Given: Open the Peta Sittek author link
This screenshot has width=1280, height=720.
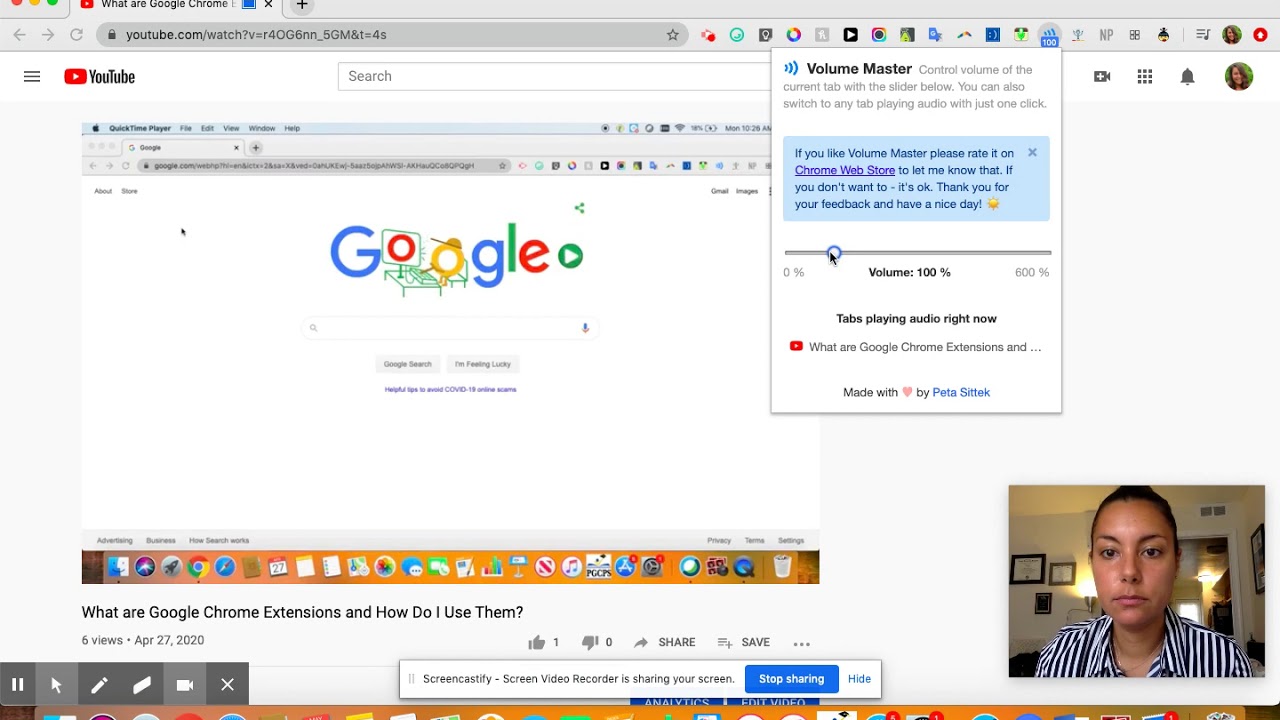Looking at the screenshot, I should pyautogui.click(x=961, y=392).
